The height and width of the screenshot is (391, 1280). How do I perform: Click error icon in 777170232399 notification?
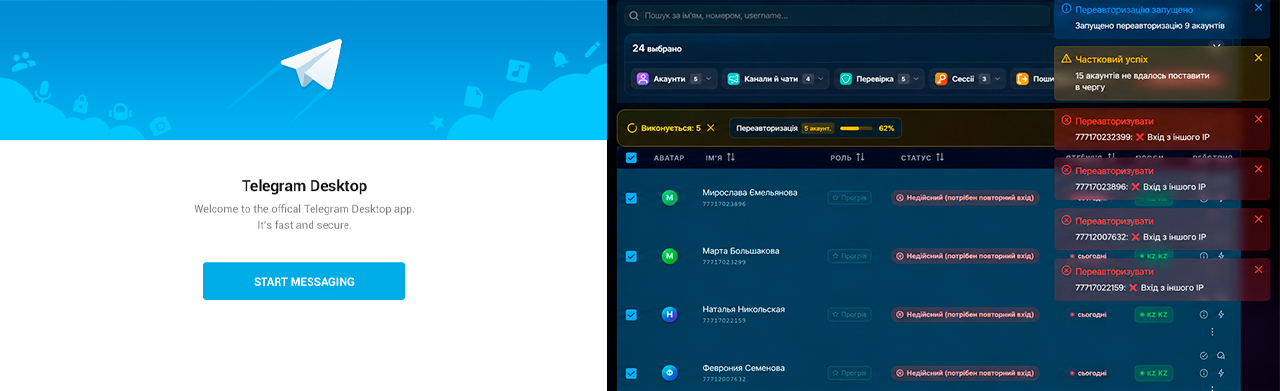1066,119
